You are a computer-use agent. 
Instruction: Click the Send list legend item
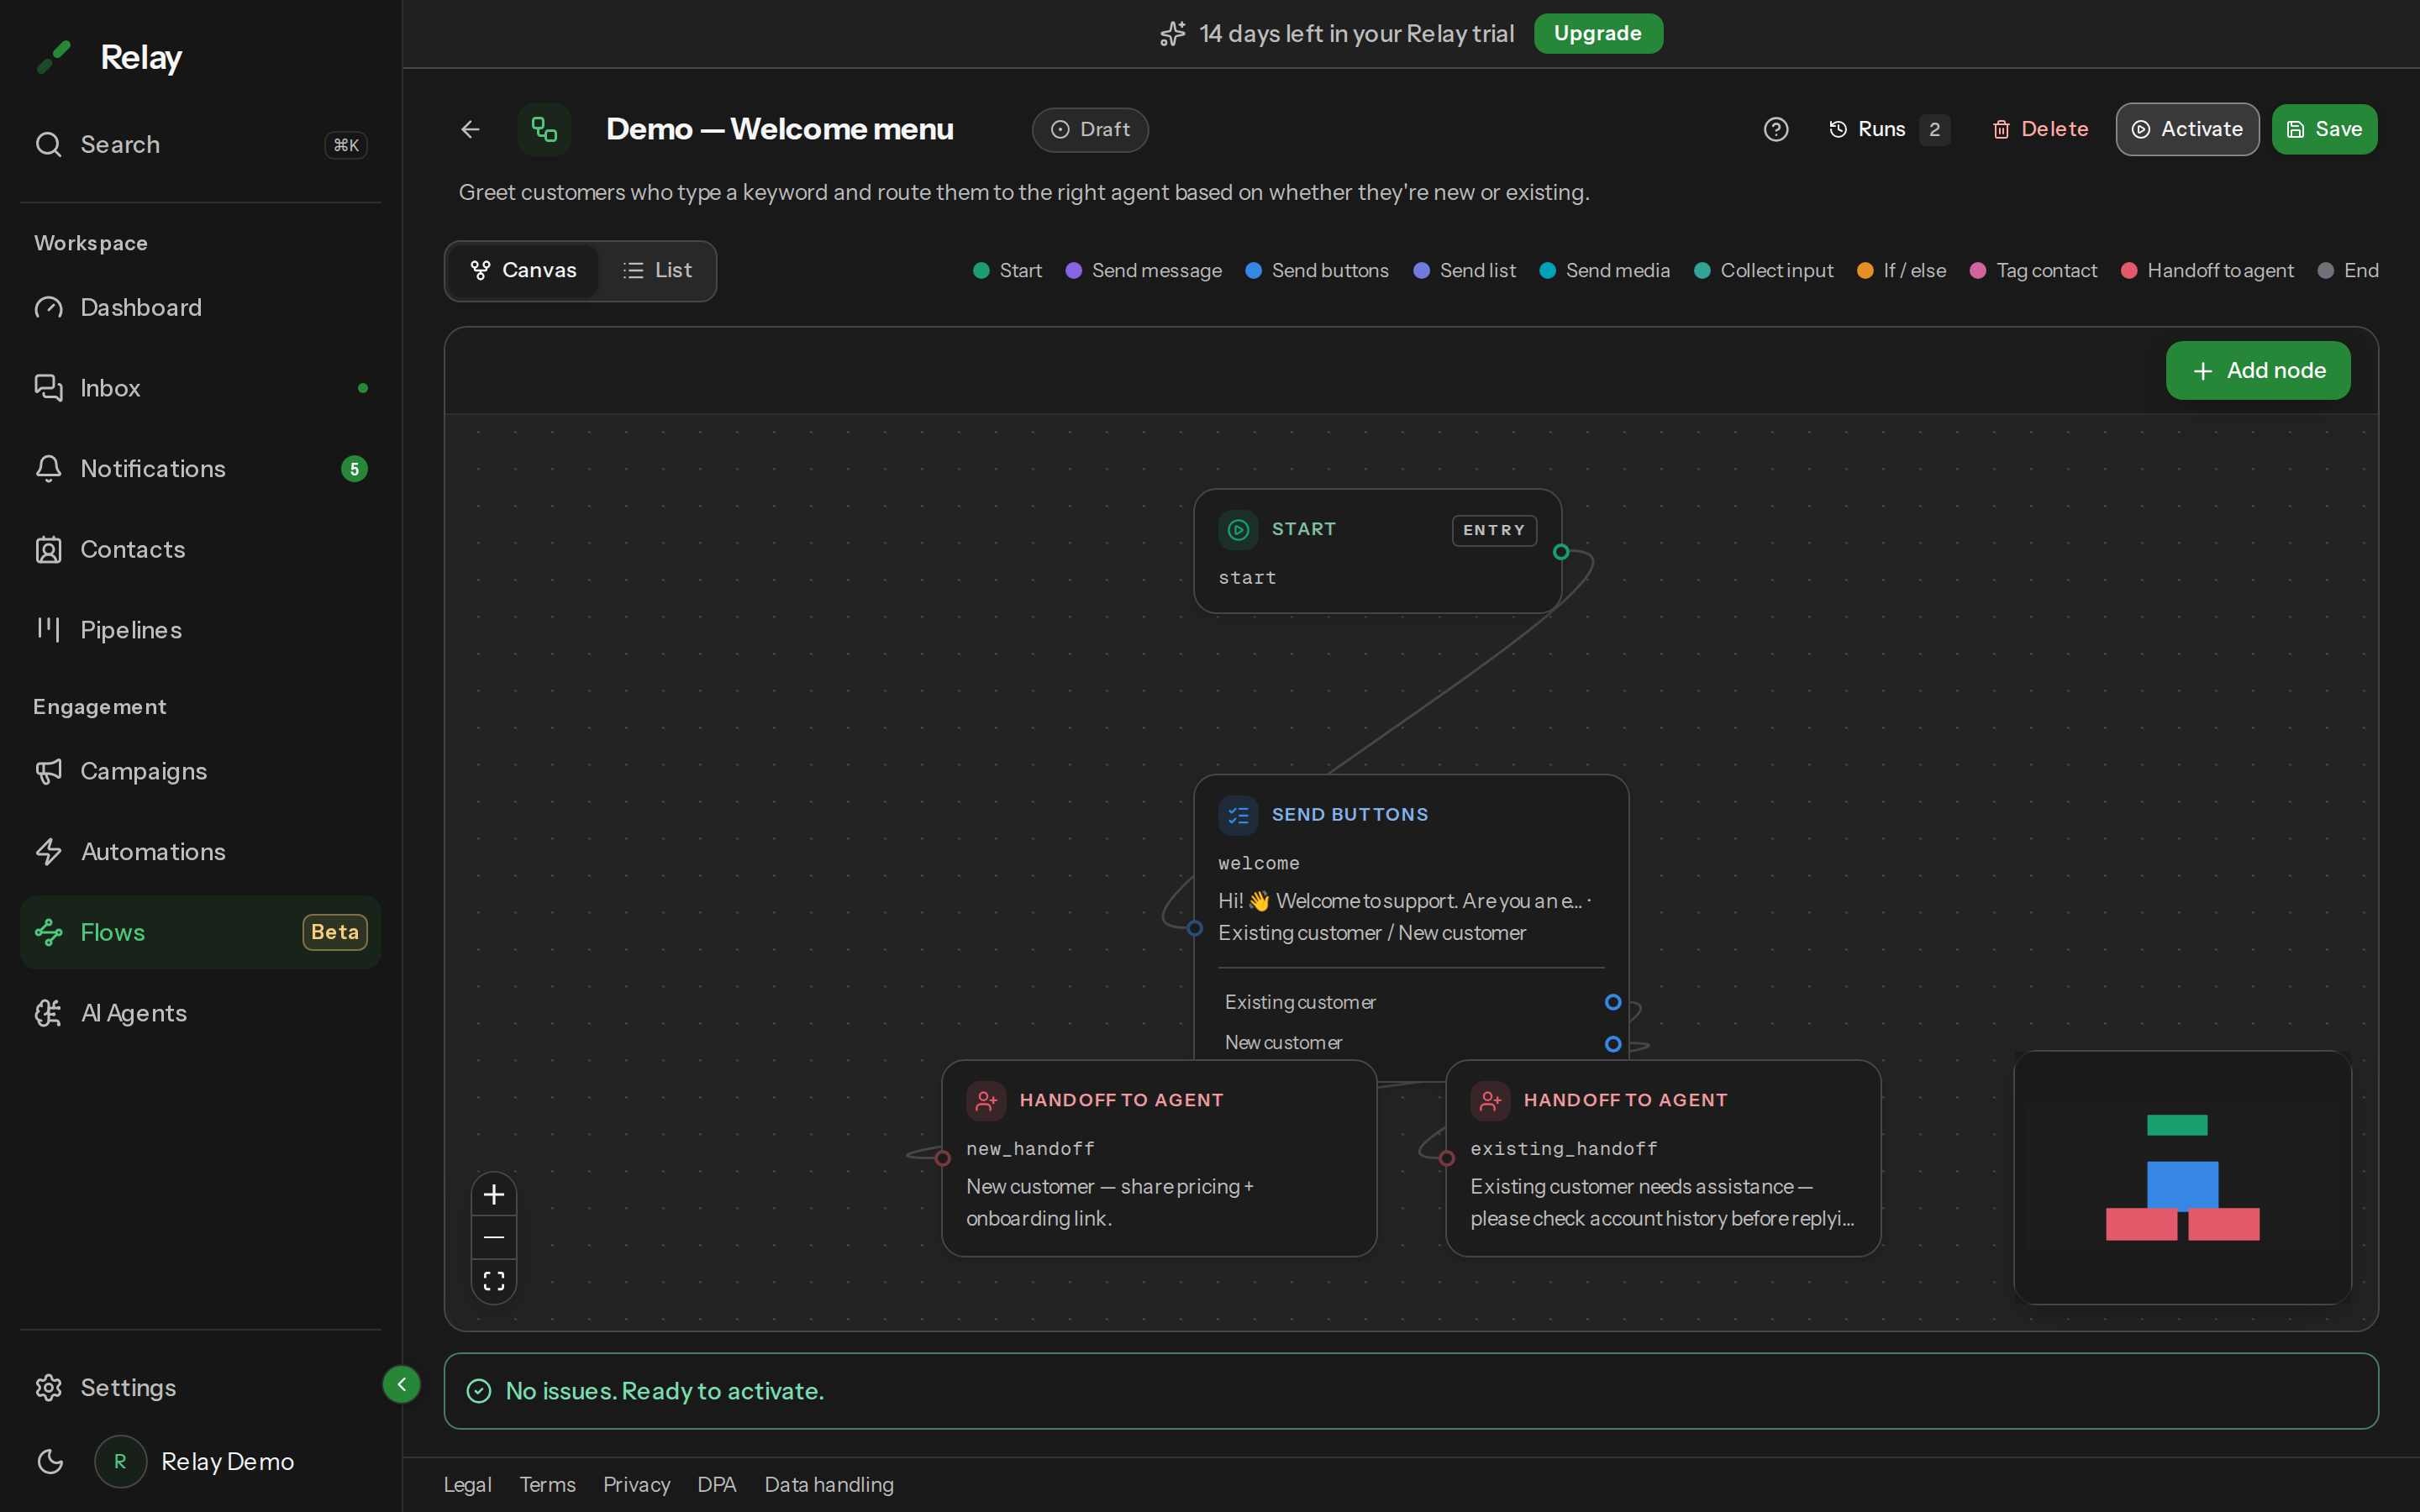(x=1465, y=271)
